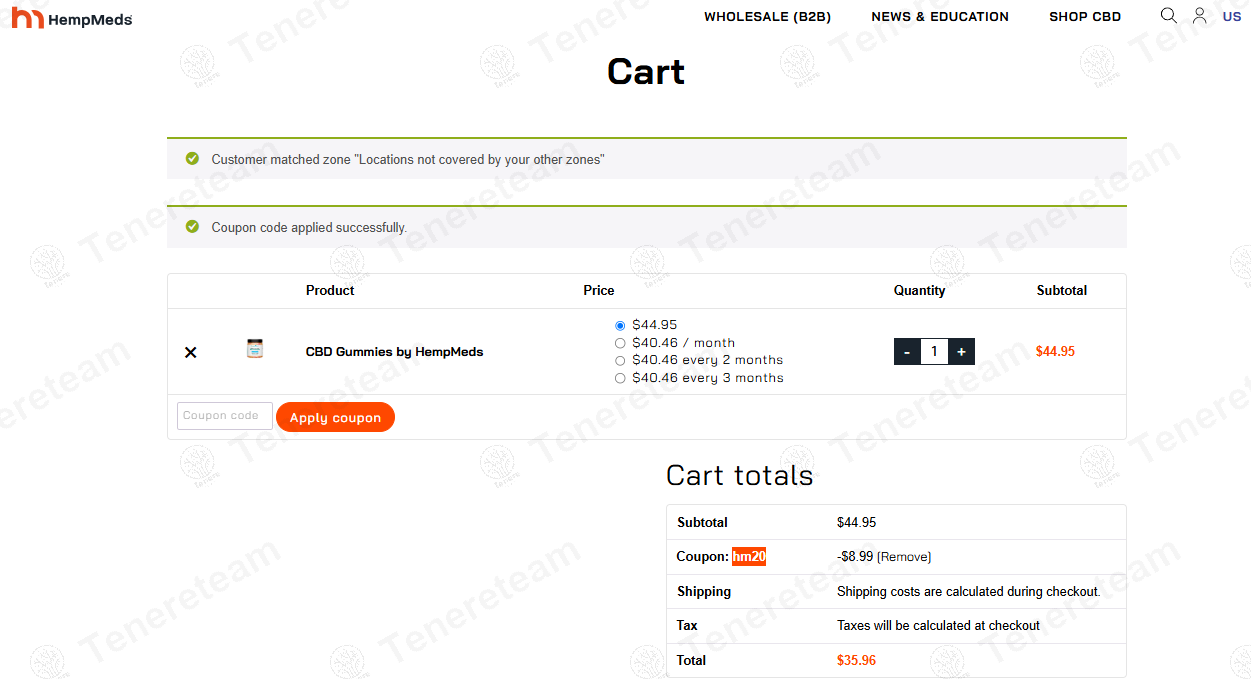Click the Cart totals heading

click(x=740, y=475)
